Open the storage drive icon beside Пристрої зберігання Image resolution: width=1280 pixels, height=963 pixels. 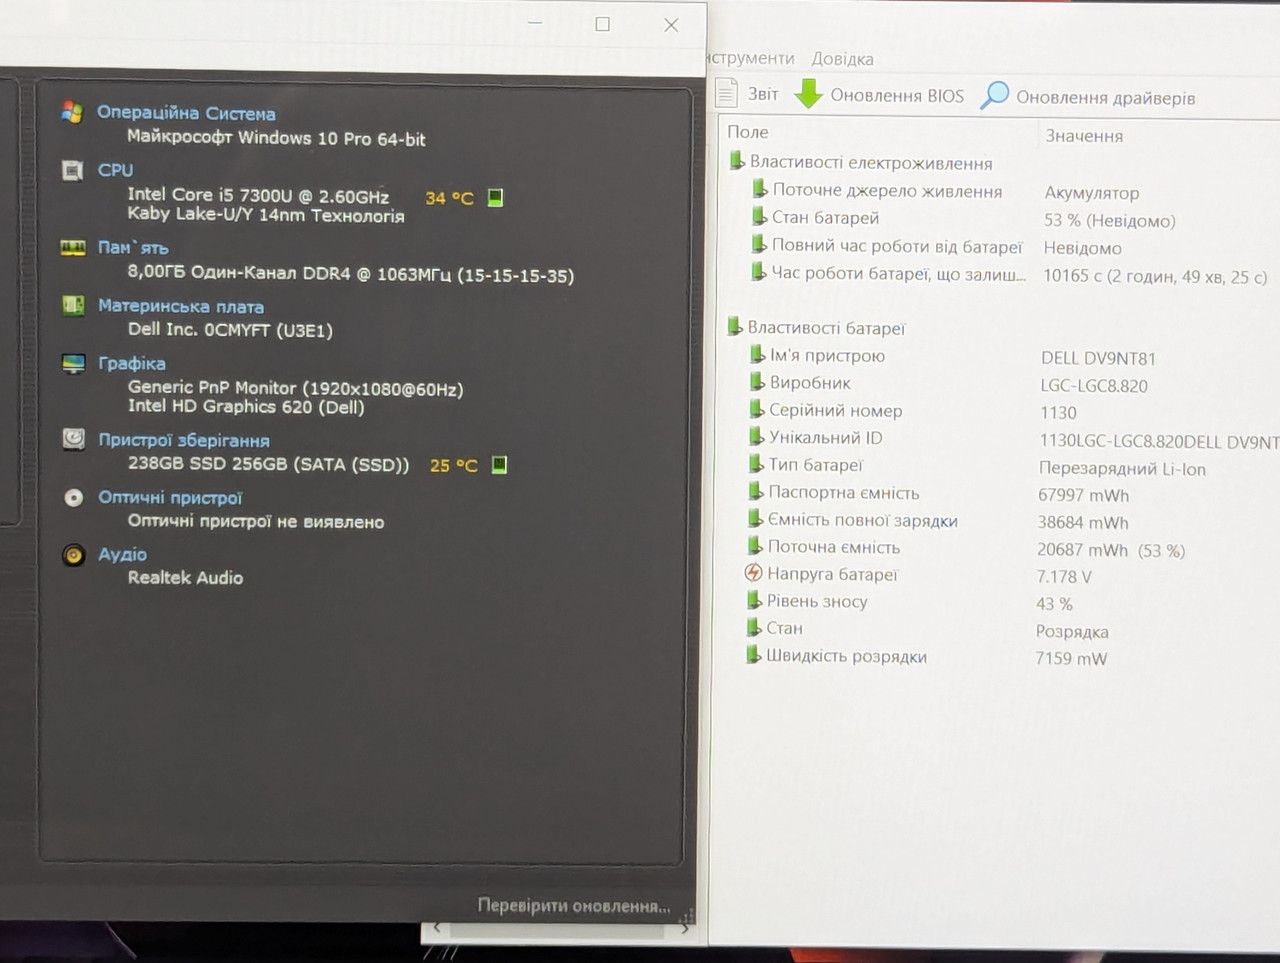(73, 438)
